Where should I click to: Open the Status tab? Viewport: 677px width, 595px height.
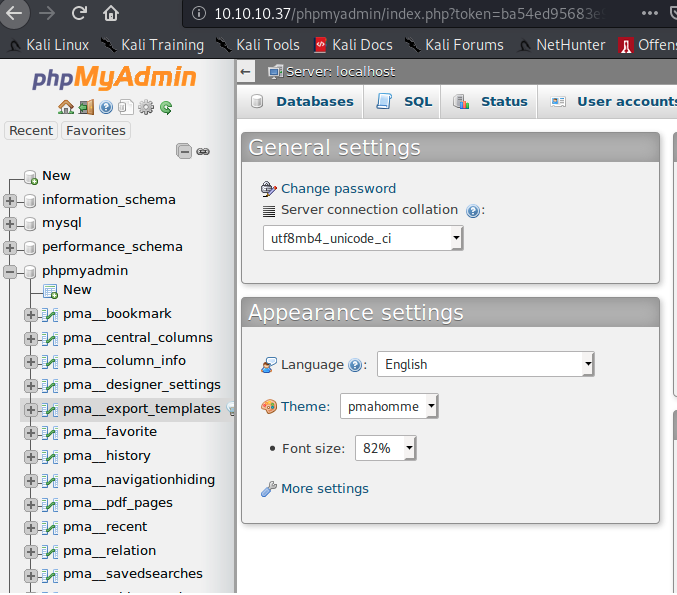(490, 101)
